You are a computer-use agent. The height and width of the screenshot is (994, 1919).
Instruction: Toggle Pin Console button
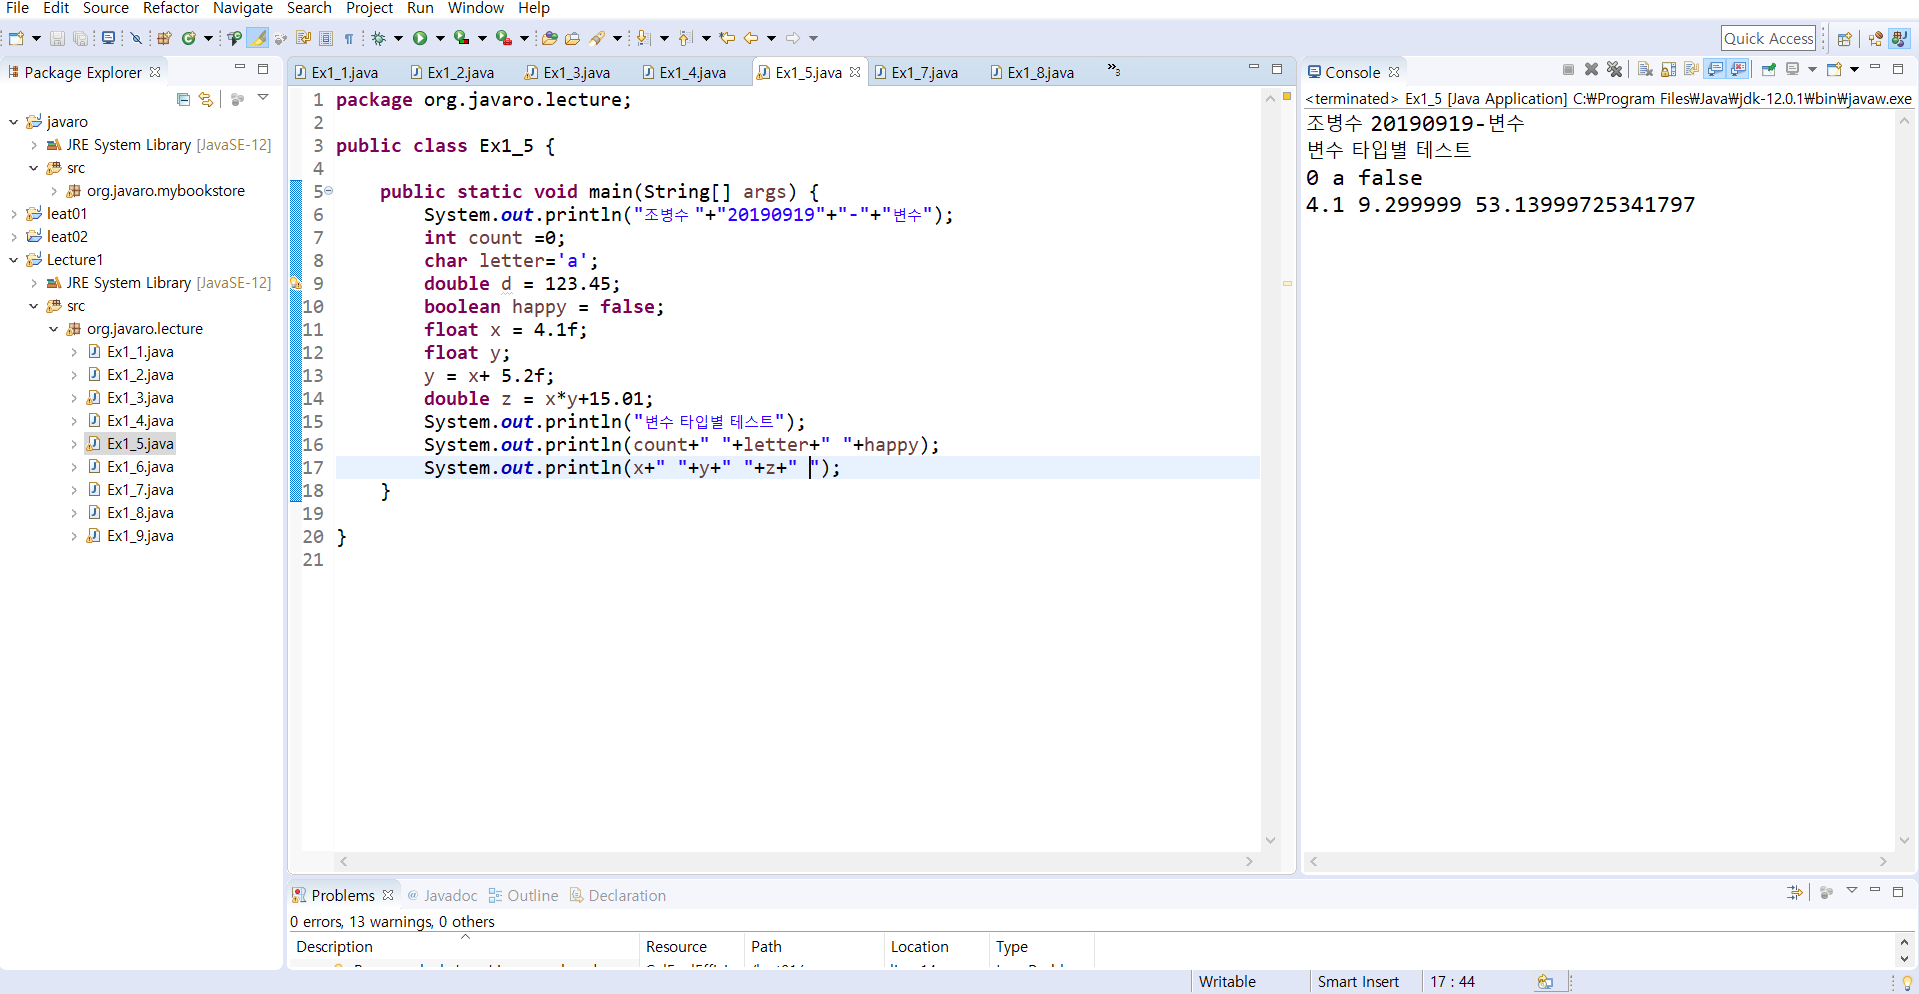[1769, 69]
